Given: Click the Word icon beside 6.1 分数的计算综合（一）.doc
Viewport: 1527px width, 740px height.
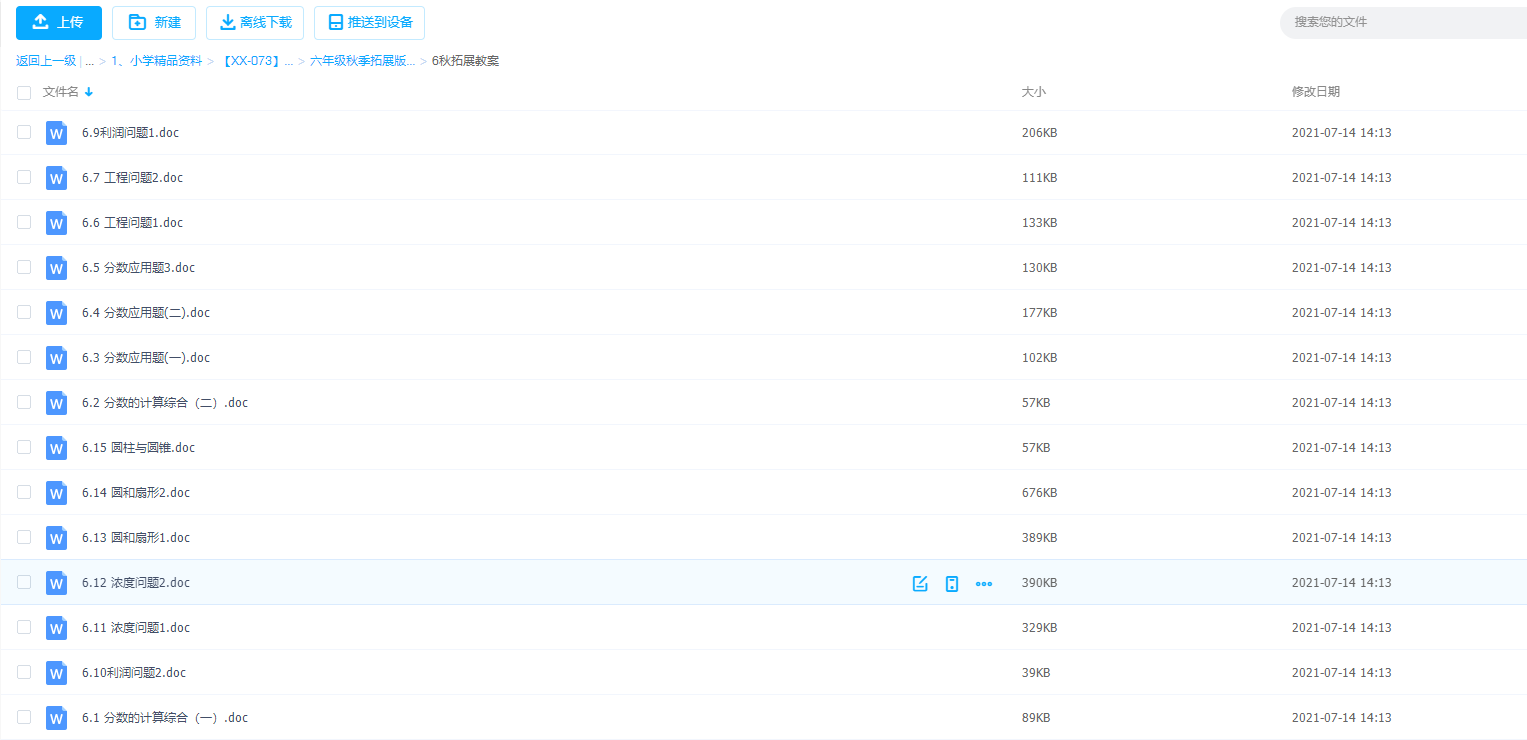Looking at the screenshot, I should click(57, 718).
